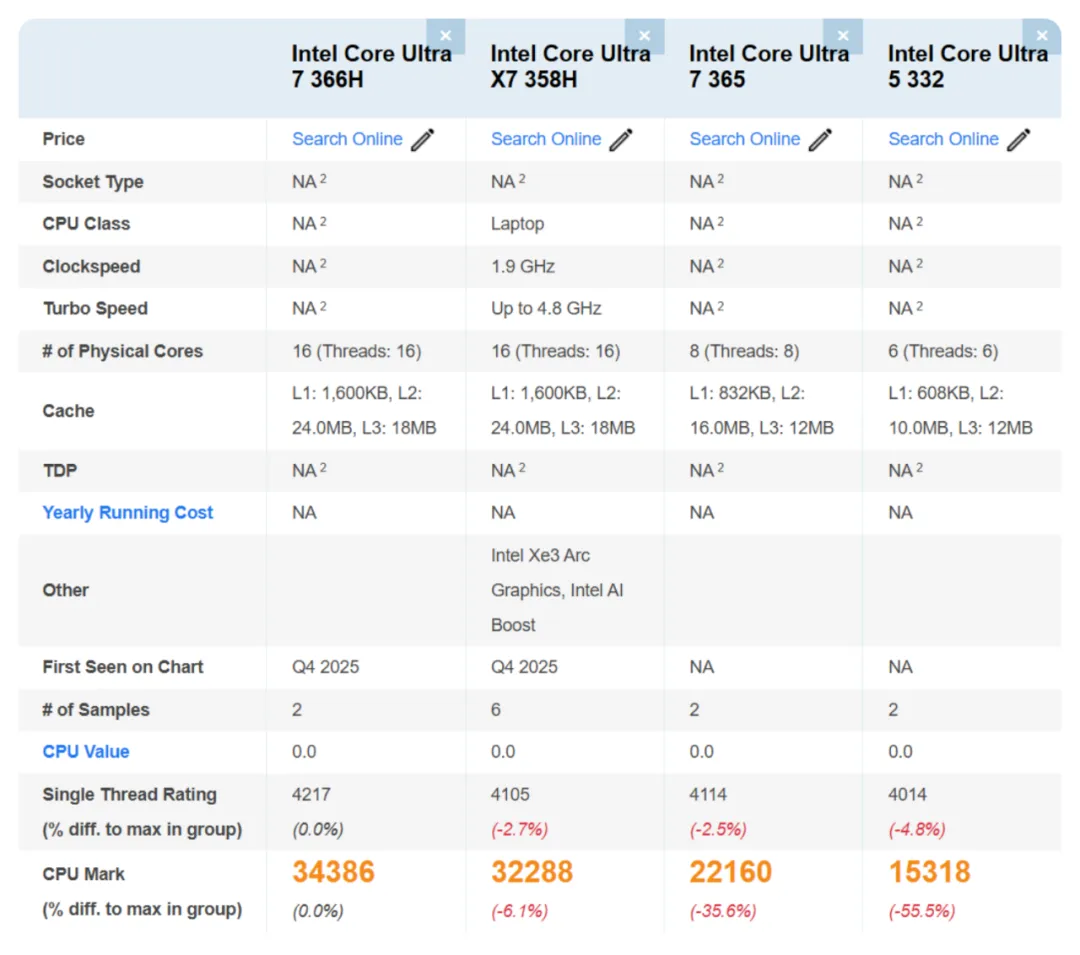Open the CPU Value link
The image size is (1080, 955).
[85, 751]
